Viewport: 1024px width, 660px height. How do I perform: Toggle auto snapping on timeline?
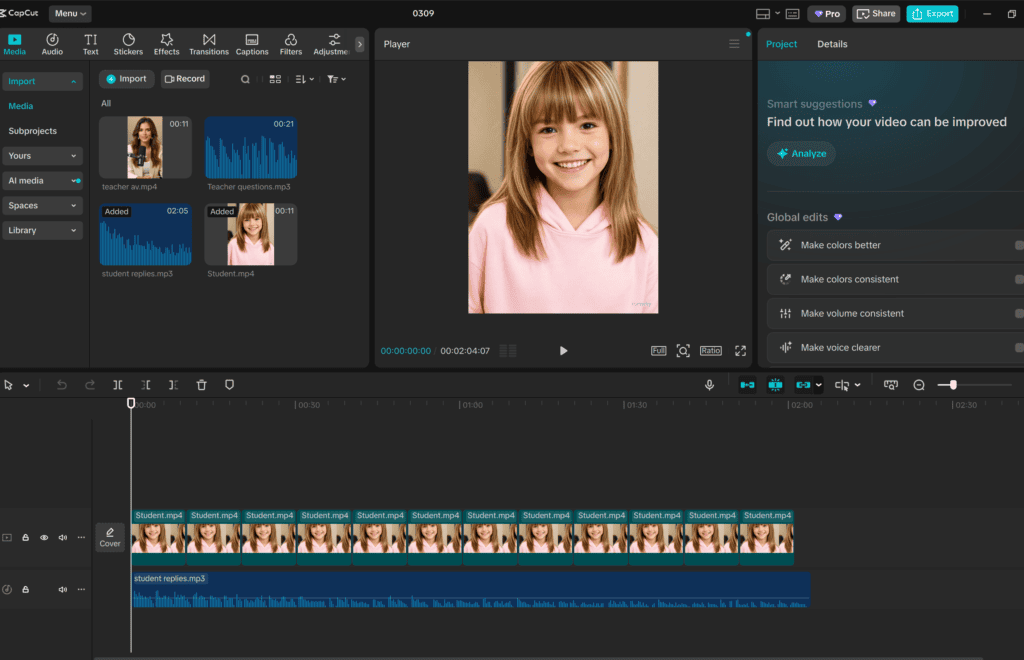(775, 385)
